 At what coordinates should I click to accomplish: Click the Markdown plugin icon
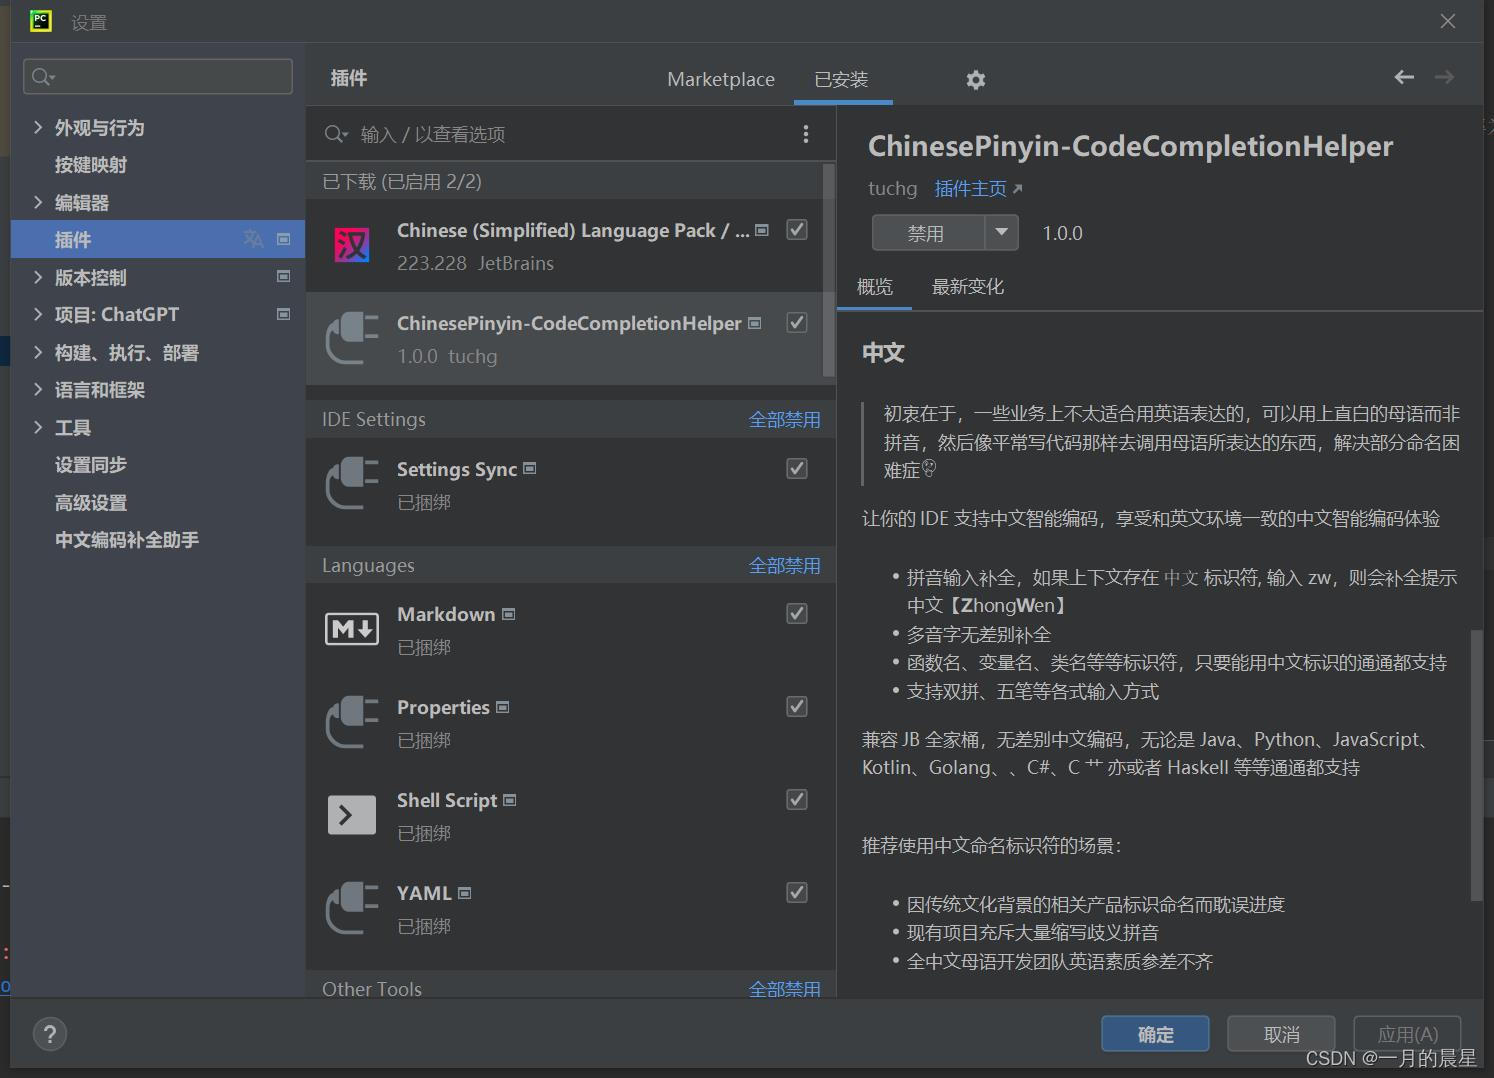352,629
